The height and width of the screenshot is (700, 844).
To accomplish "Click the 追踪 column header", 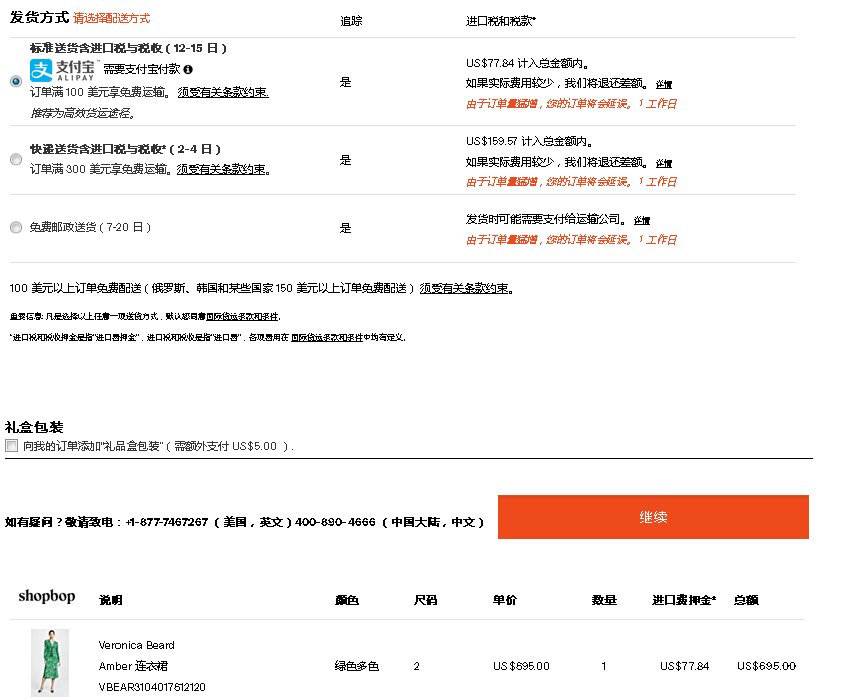I will click(x=351, y=21).
